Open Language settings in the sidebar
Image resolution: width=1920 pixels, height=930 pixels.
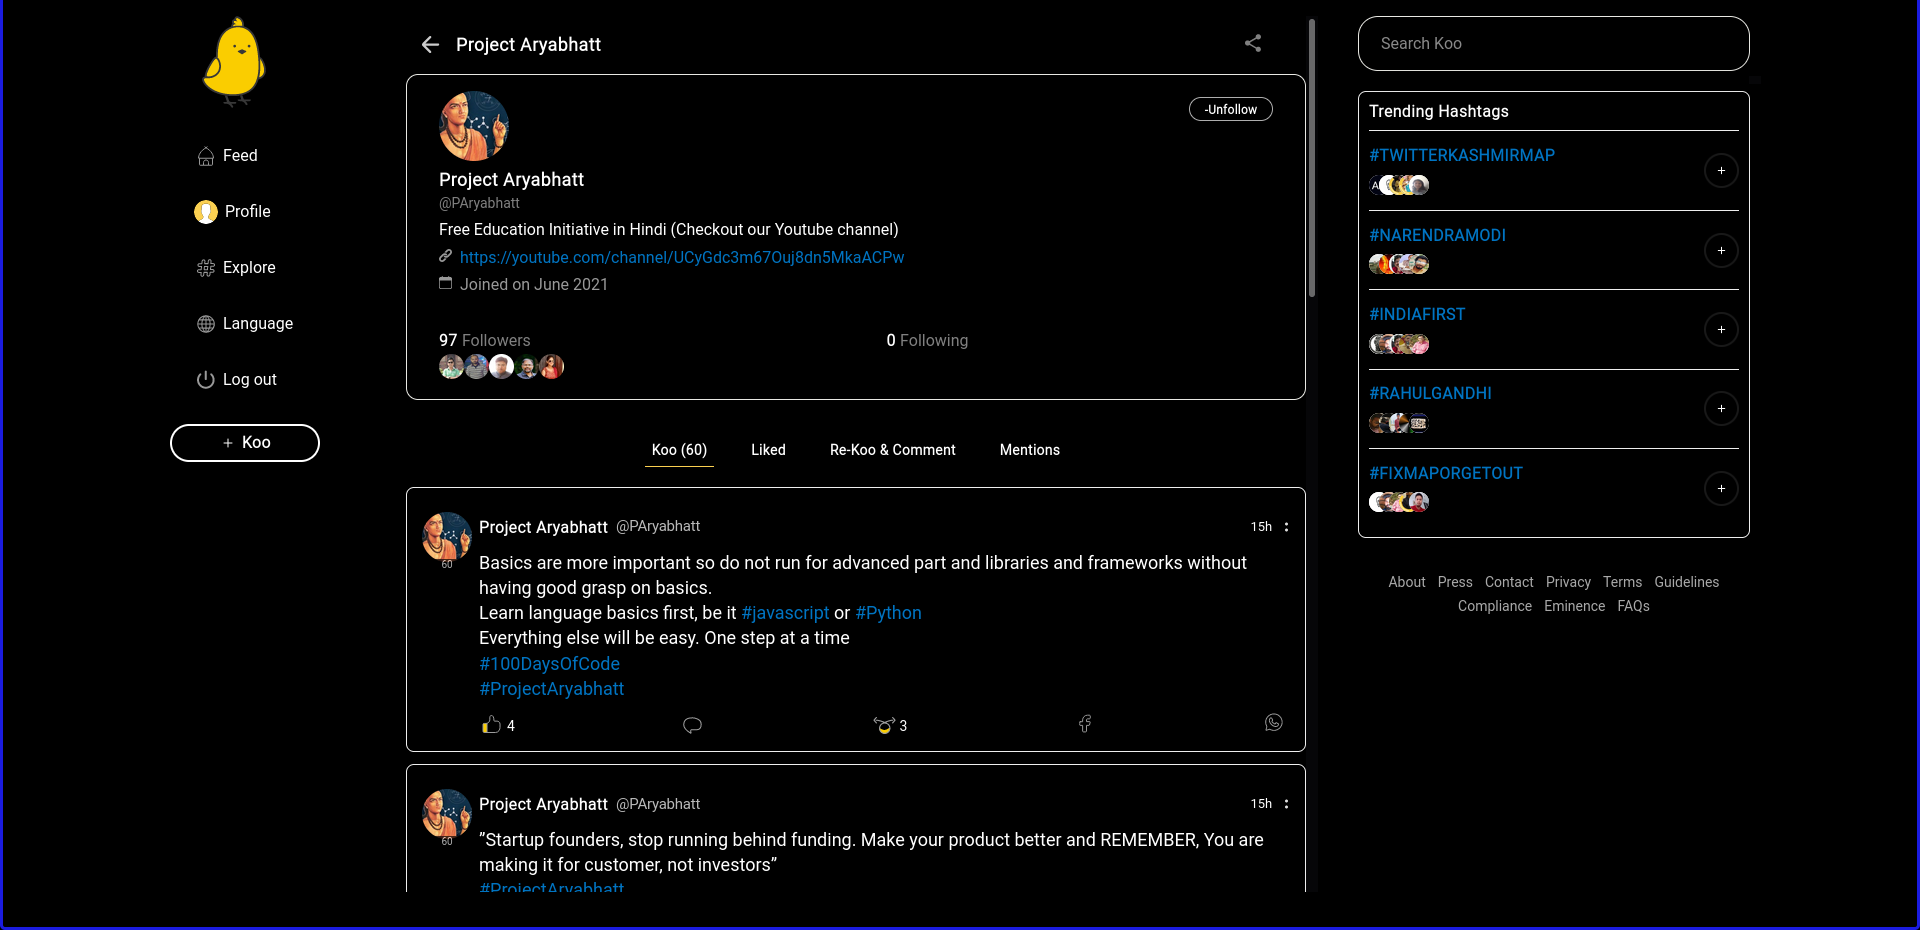pos(245,324)
